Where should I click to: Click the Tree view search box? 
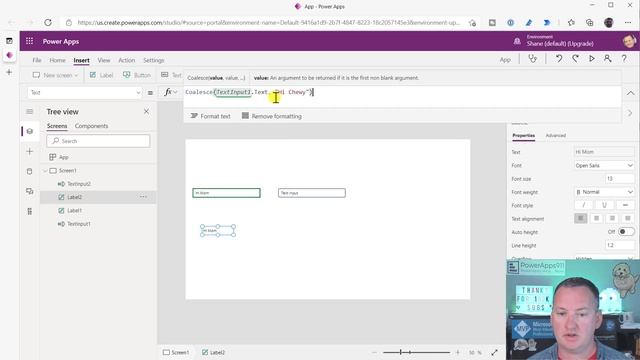tap(98, 141)
